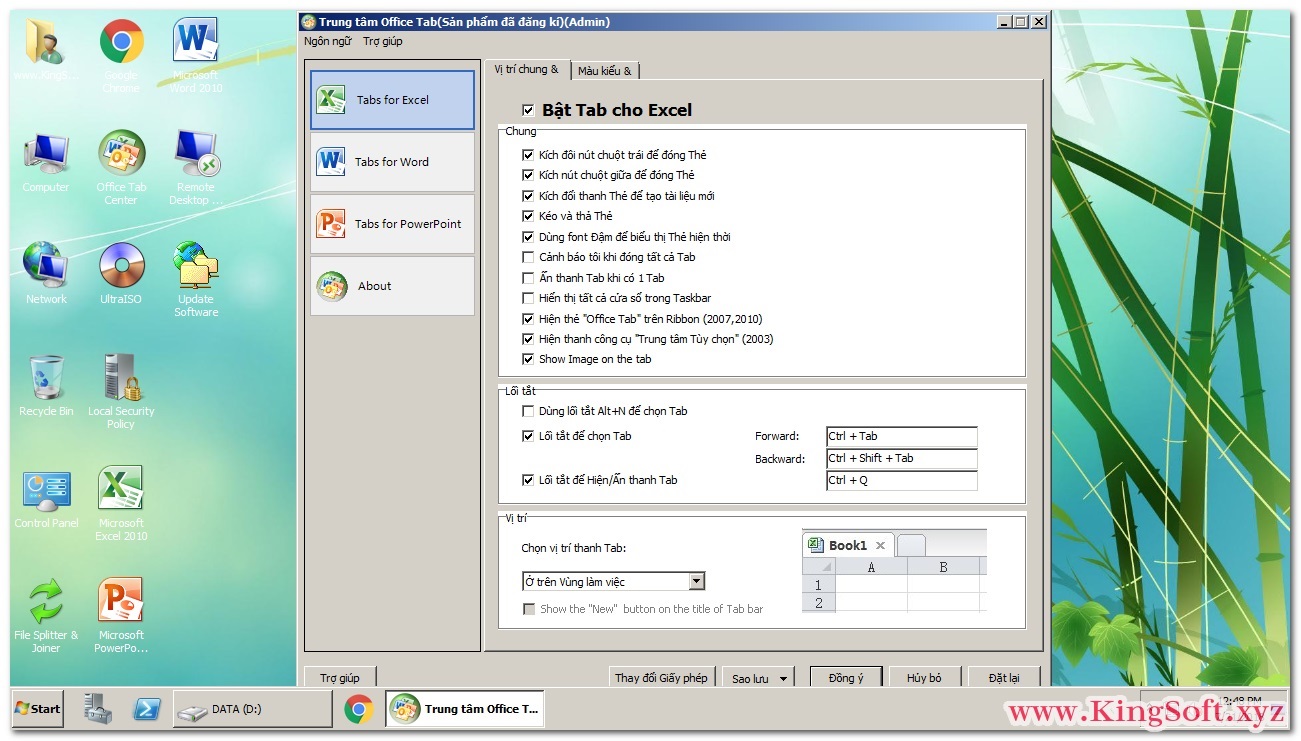Select the Computer desktop icon
The height and width of the screenshot is (741, 1301).
point(46,161)
